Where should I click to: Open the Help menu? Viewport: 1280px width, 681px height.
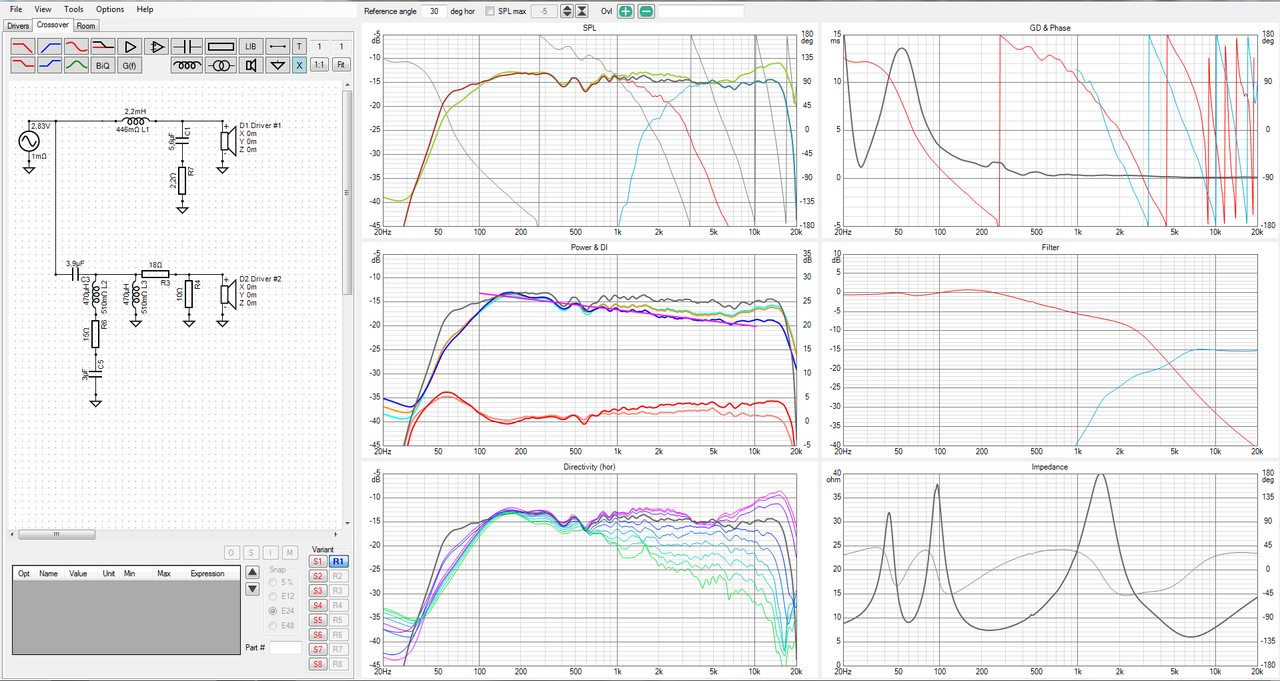145,9
